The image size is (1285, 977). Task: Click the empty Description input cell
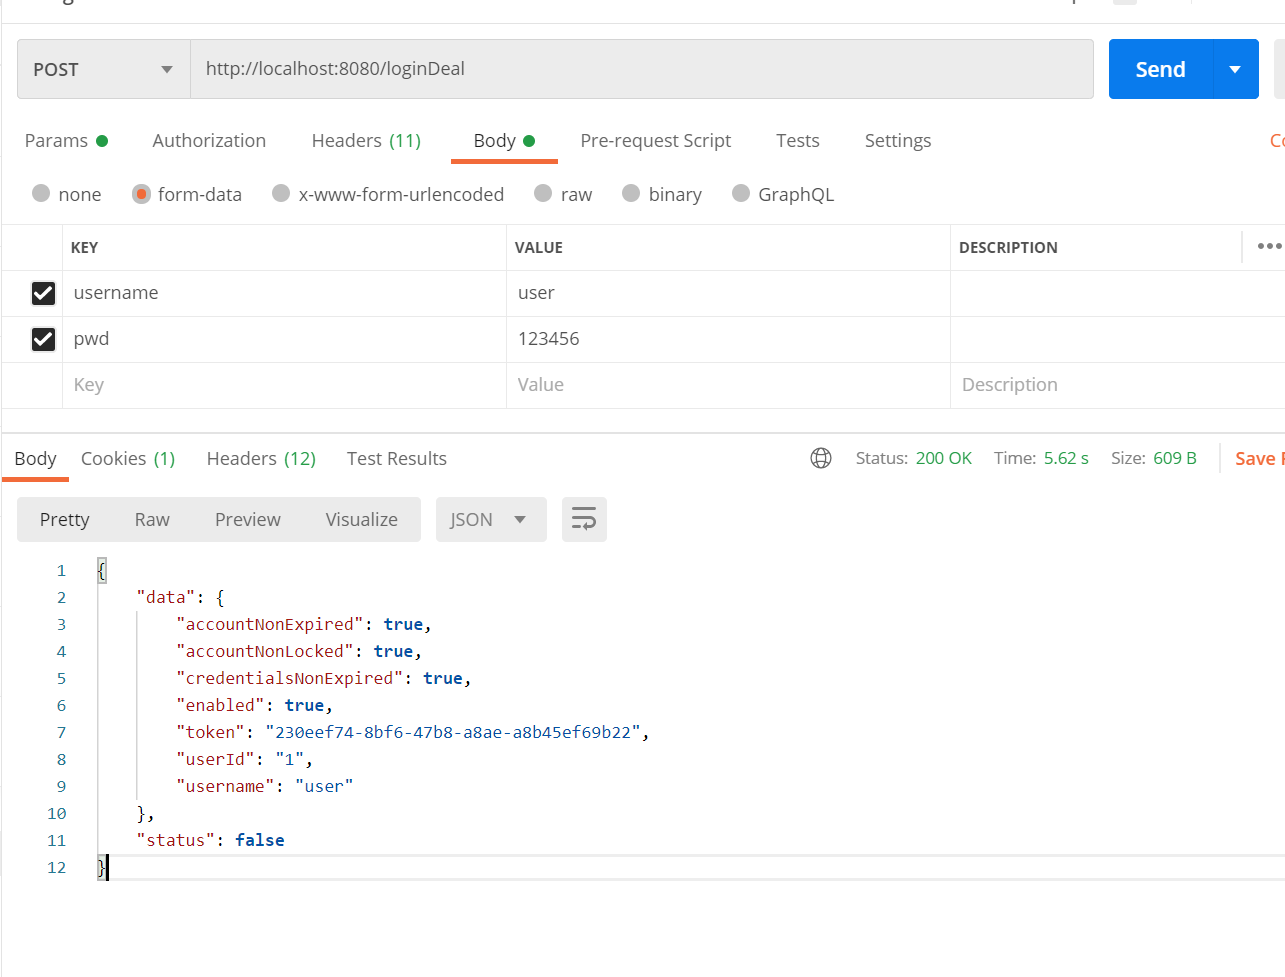tap(1118, 385)
